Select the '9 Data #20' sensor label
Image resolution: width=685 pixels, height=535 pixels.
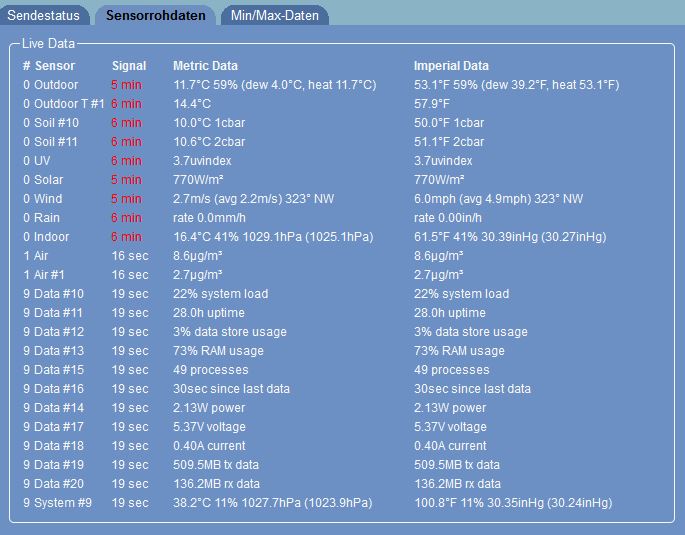click(53, 484)
